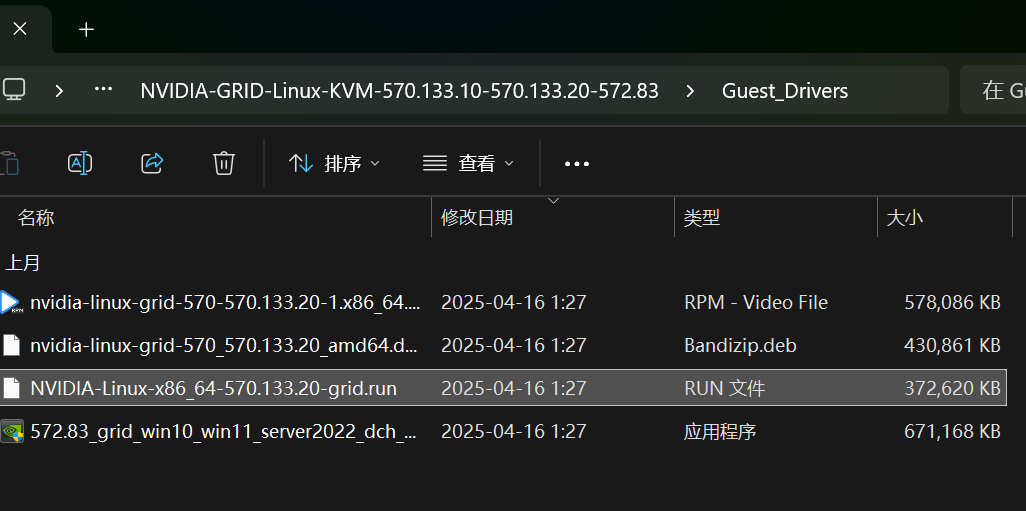Open the See more ellipsis menu
1026x511 pixels.
click(x=576, y=164)
